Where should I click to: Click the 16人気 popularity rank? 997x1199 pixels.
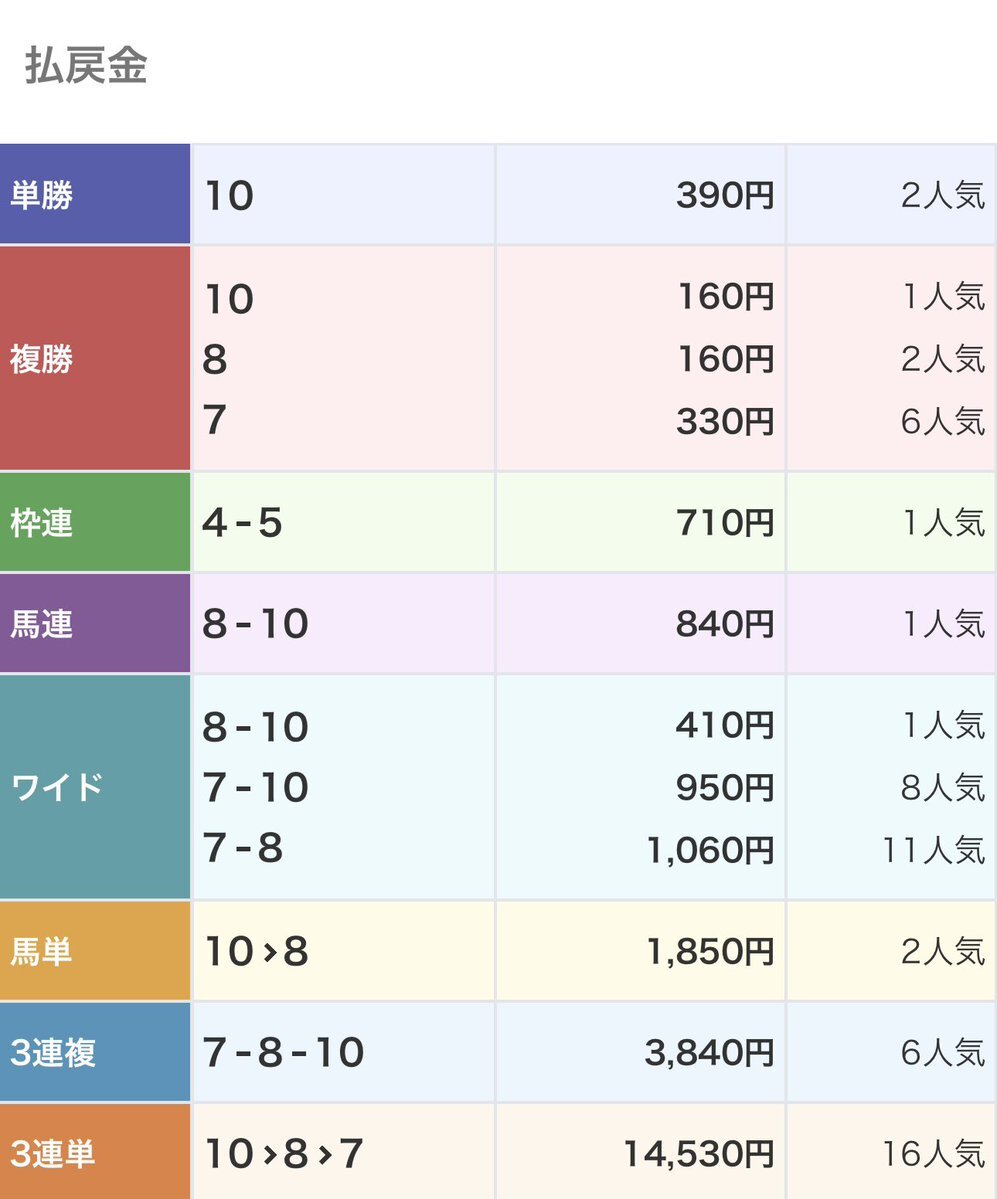tap(933, 1154)
